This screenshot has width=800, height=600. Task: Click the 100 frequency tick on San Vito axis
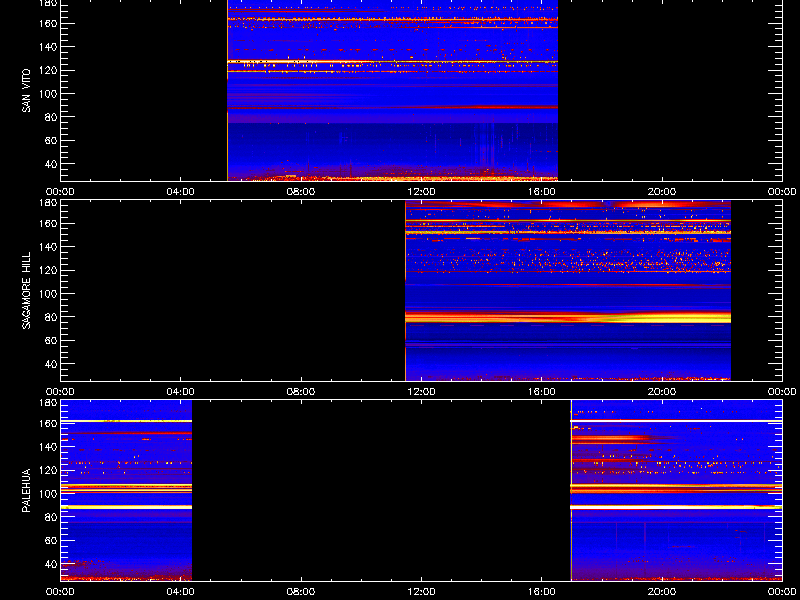click(x=48, y=94)
